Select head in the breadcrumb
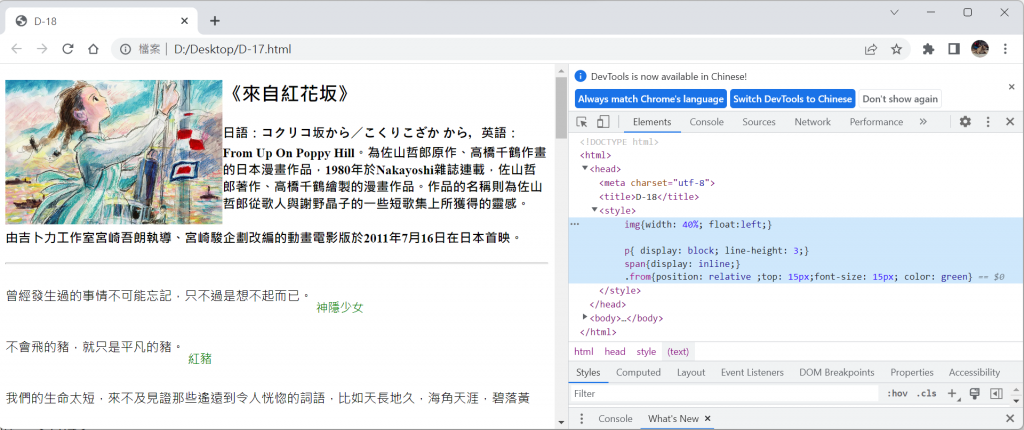The width and height of the screenshot is (1024, 430). (615, 352)
